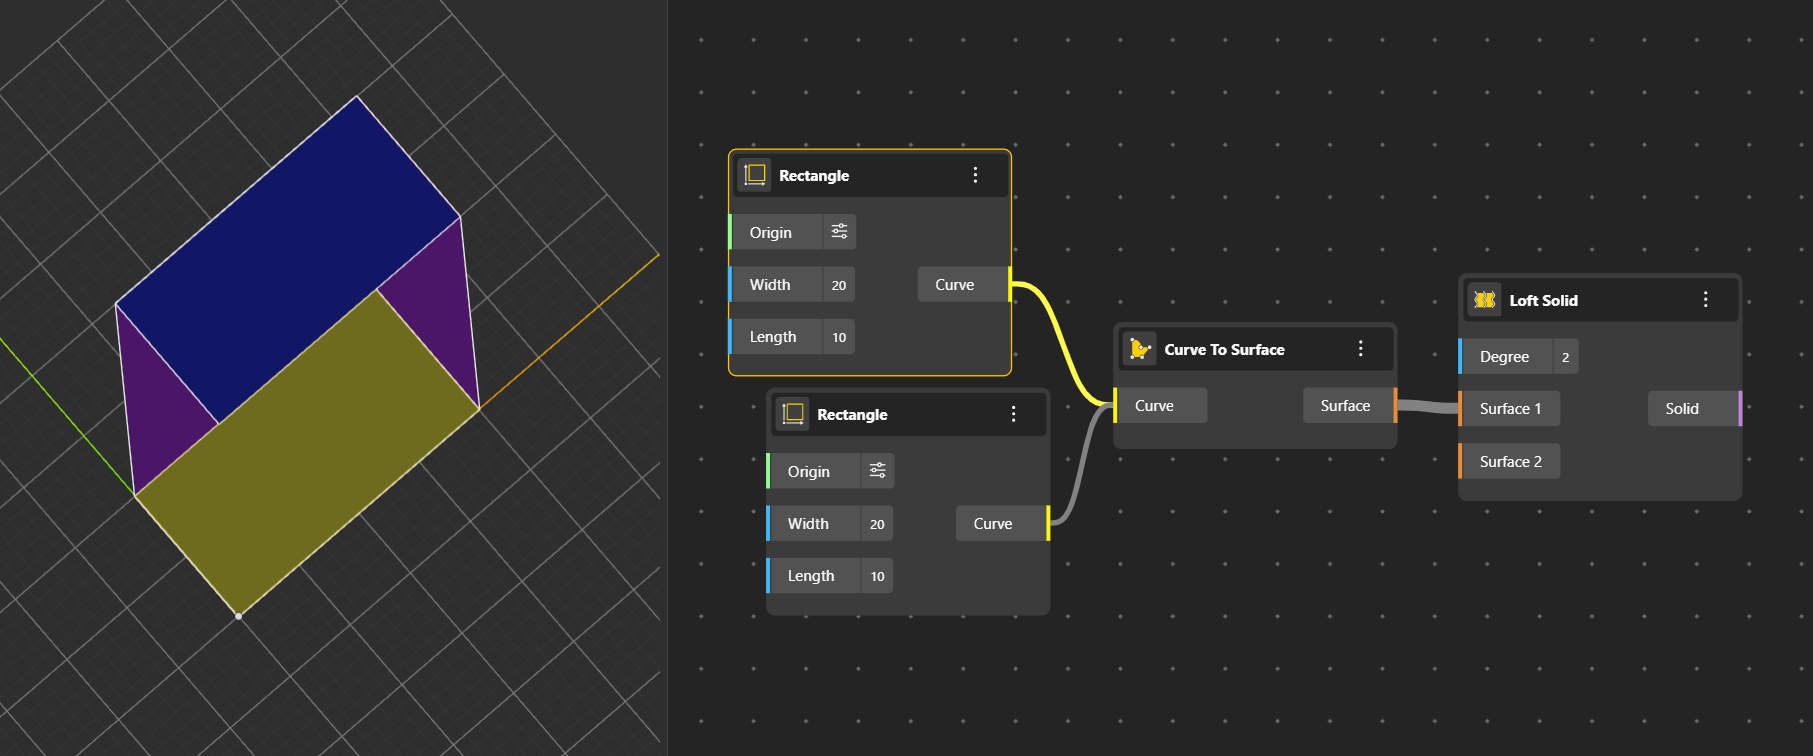The height and width of the screenshot is (756, 1813).
Task: Click Width label in unselected Rectangle node
Action: pos(808,524)
